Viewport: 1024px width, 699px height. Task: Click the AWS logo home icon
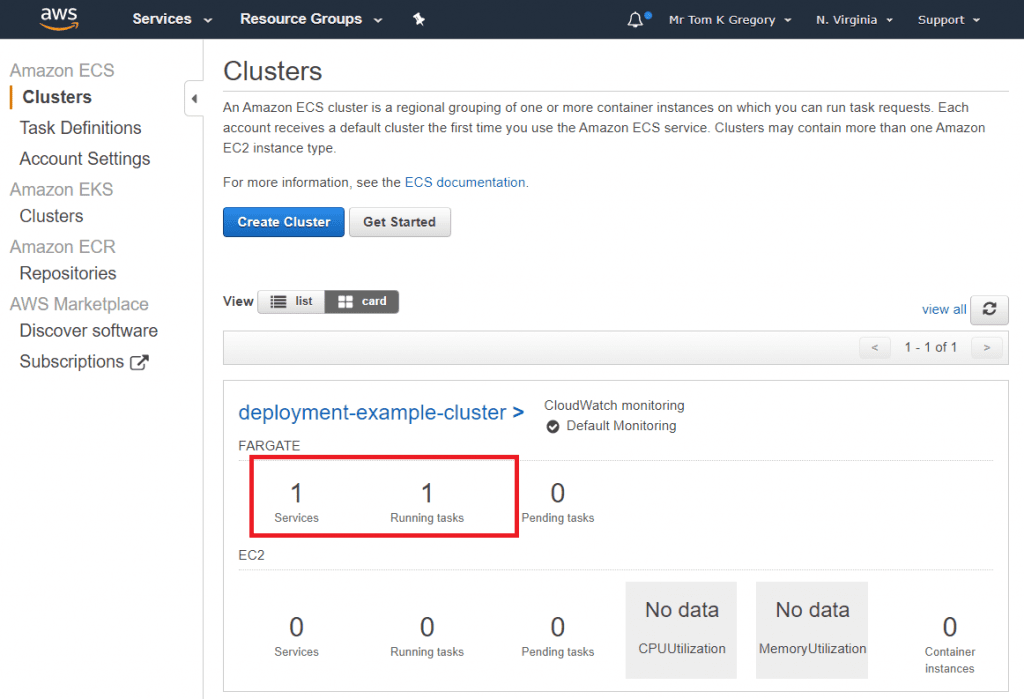coord(59,19)
